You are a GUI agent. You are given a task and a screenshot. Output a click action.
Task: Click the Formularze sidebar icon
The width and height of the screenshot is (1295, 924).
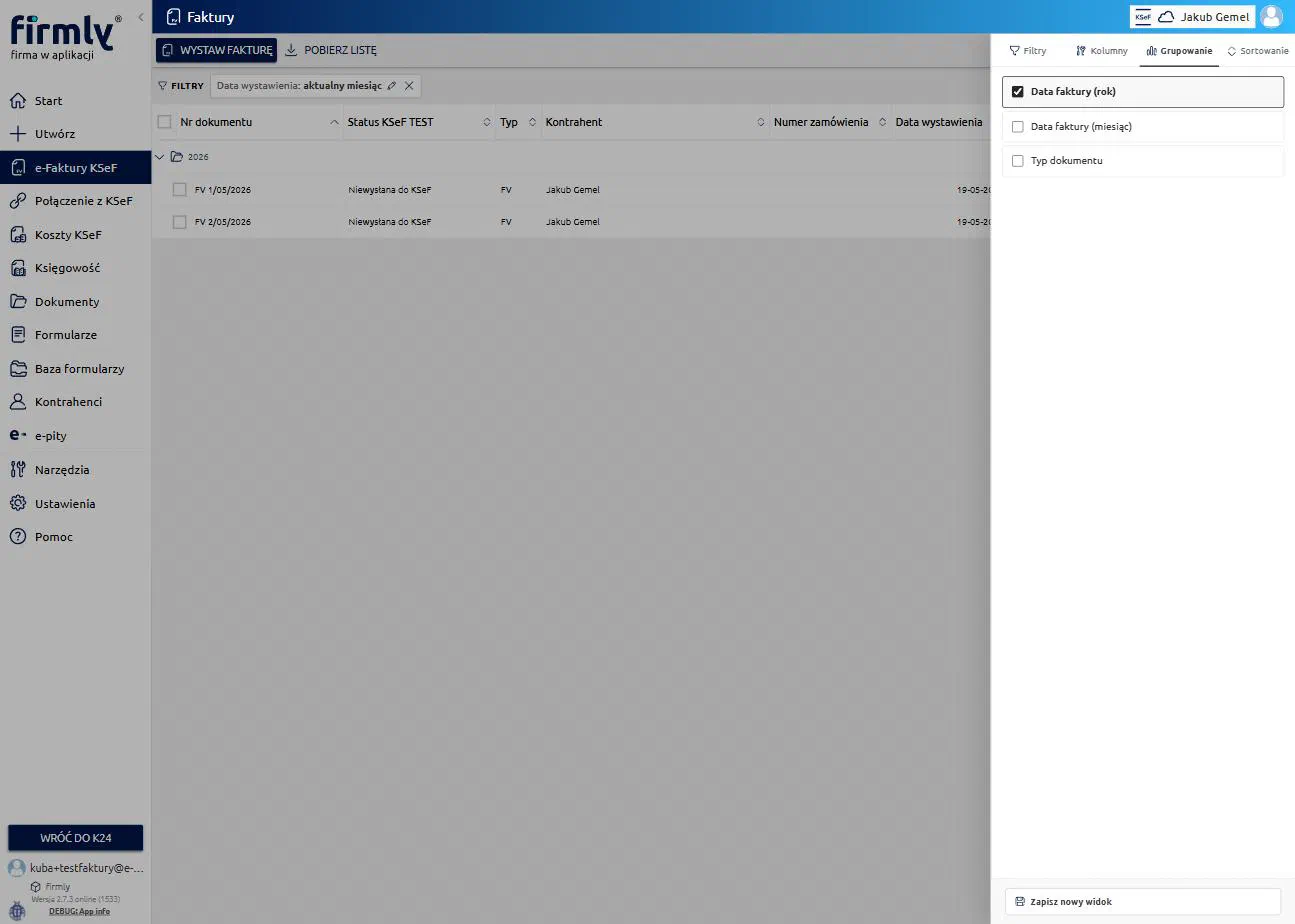point(17,335)
